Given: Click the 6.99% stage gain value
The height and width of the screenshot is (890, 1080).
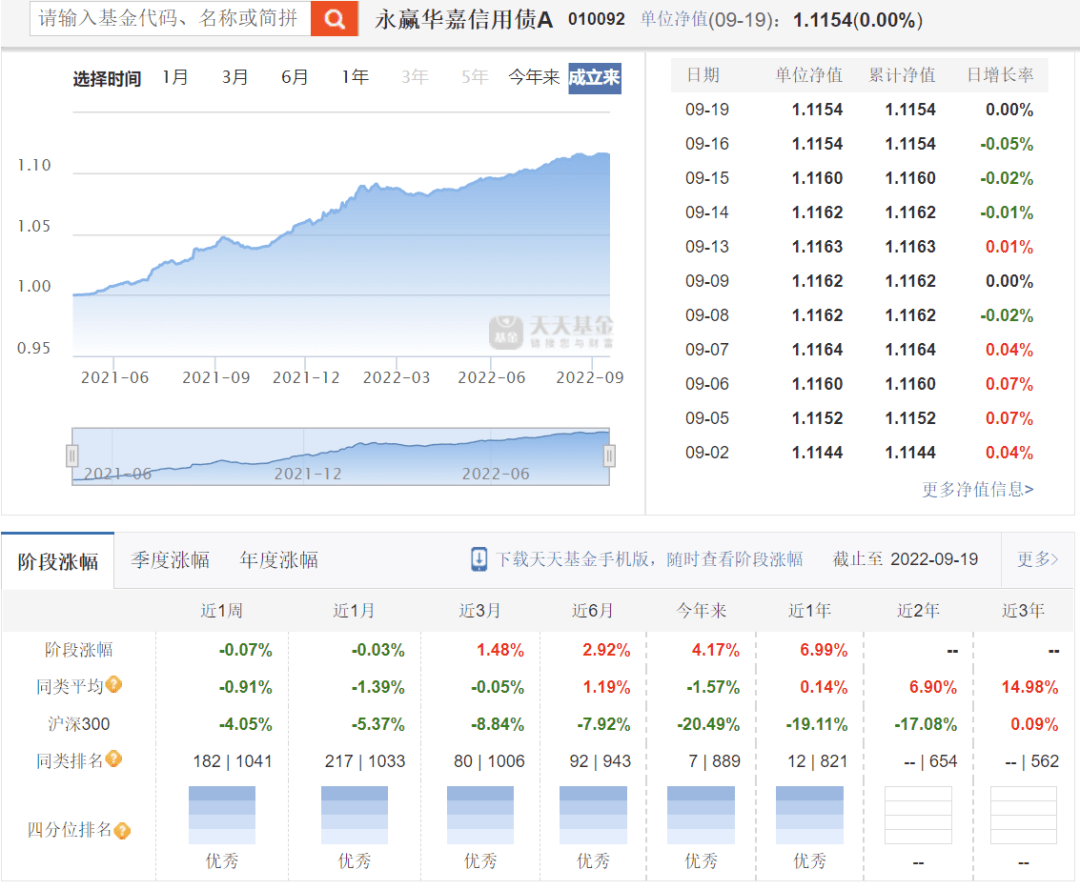Looking at the screenshot, I should tap(823, 650).
